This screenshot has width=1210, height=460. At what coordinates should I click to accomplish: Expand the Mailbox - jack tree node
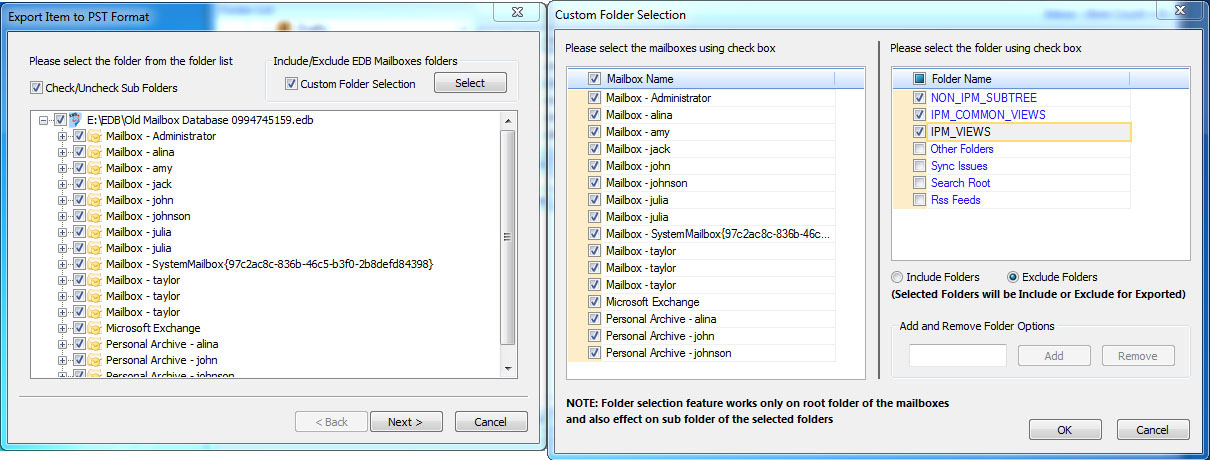(x=63, y=184)
